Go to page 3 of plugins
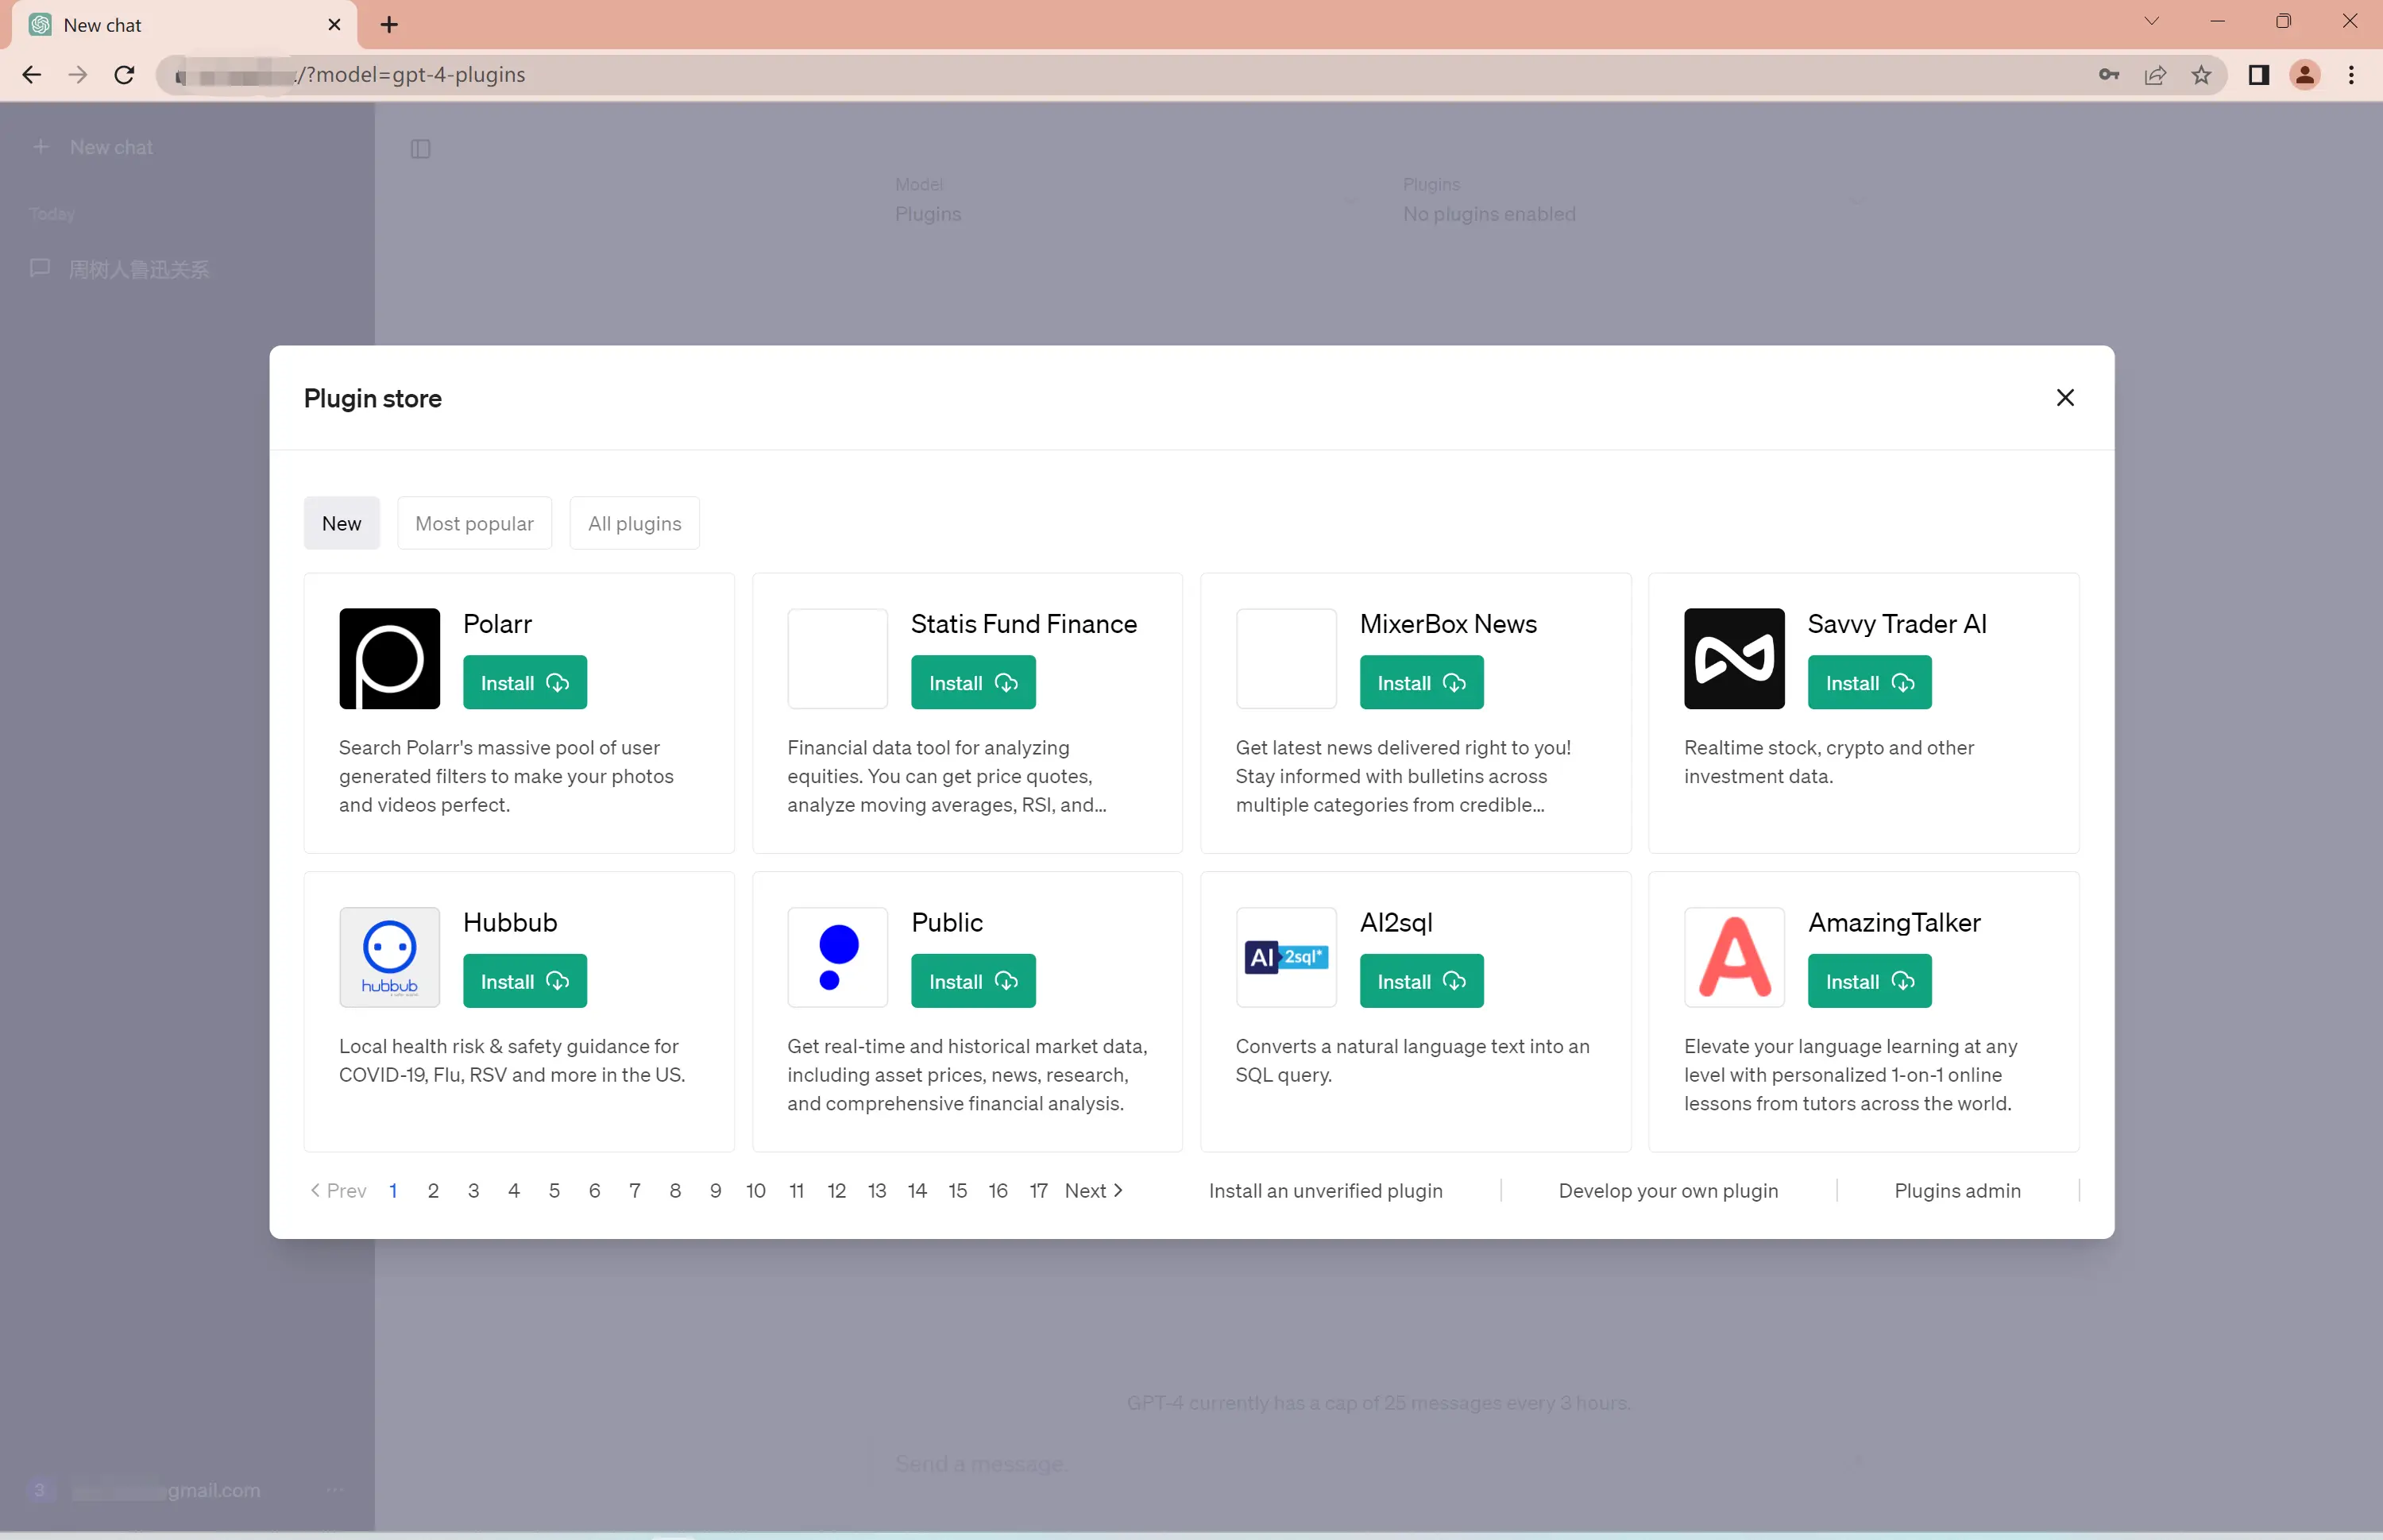This screenshot has width=2383, height=1540. tap(473, 1190)
